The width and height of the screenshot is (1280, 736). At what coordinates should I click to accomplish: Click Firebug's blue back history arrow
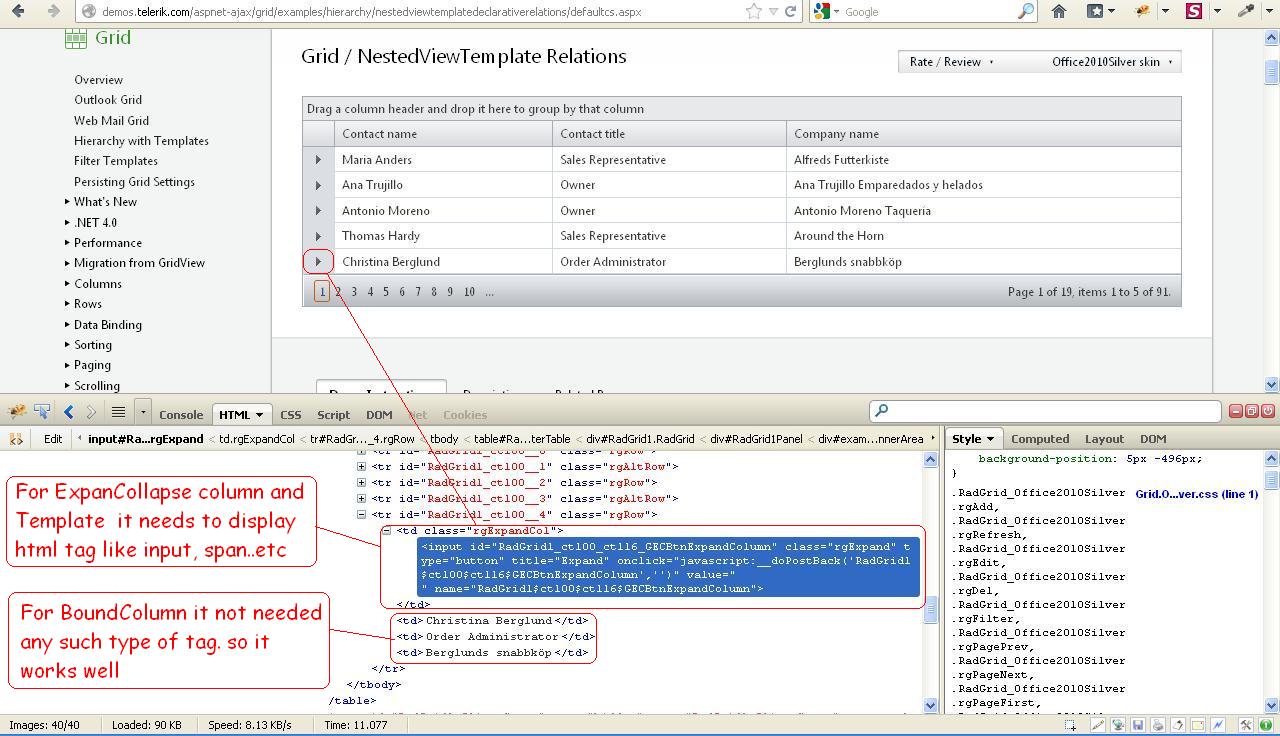pyautogui.click(x=68, y=411)
